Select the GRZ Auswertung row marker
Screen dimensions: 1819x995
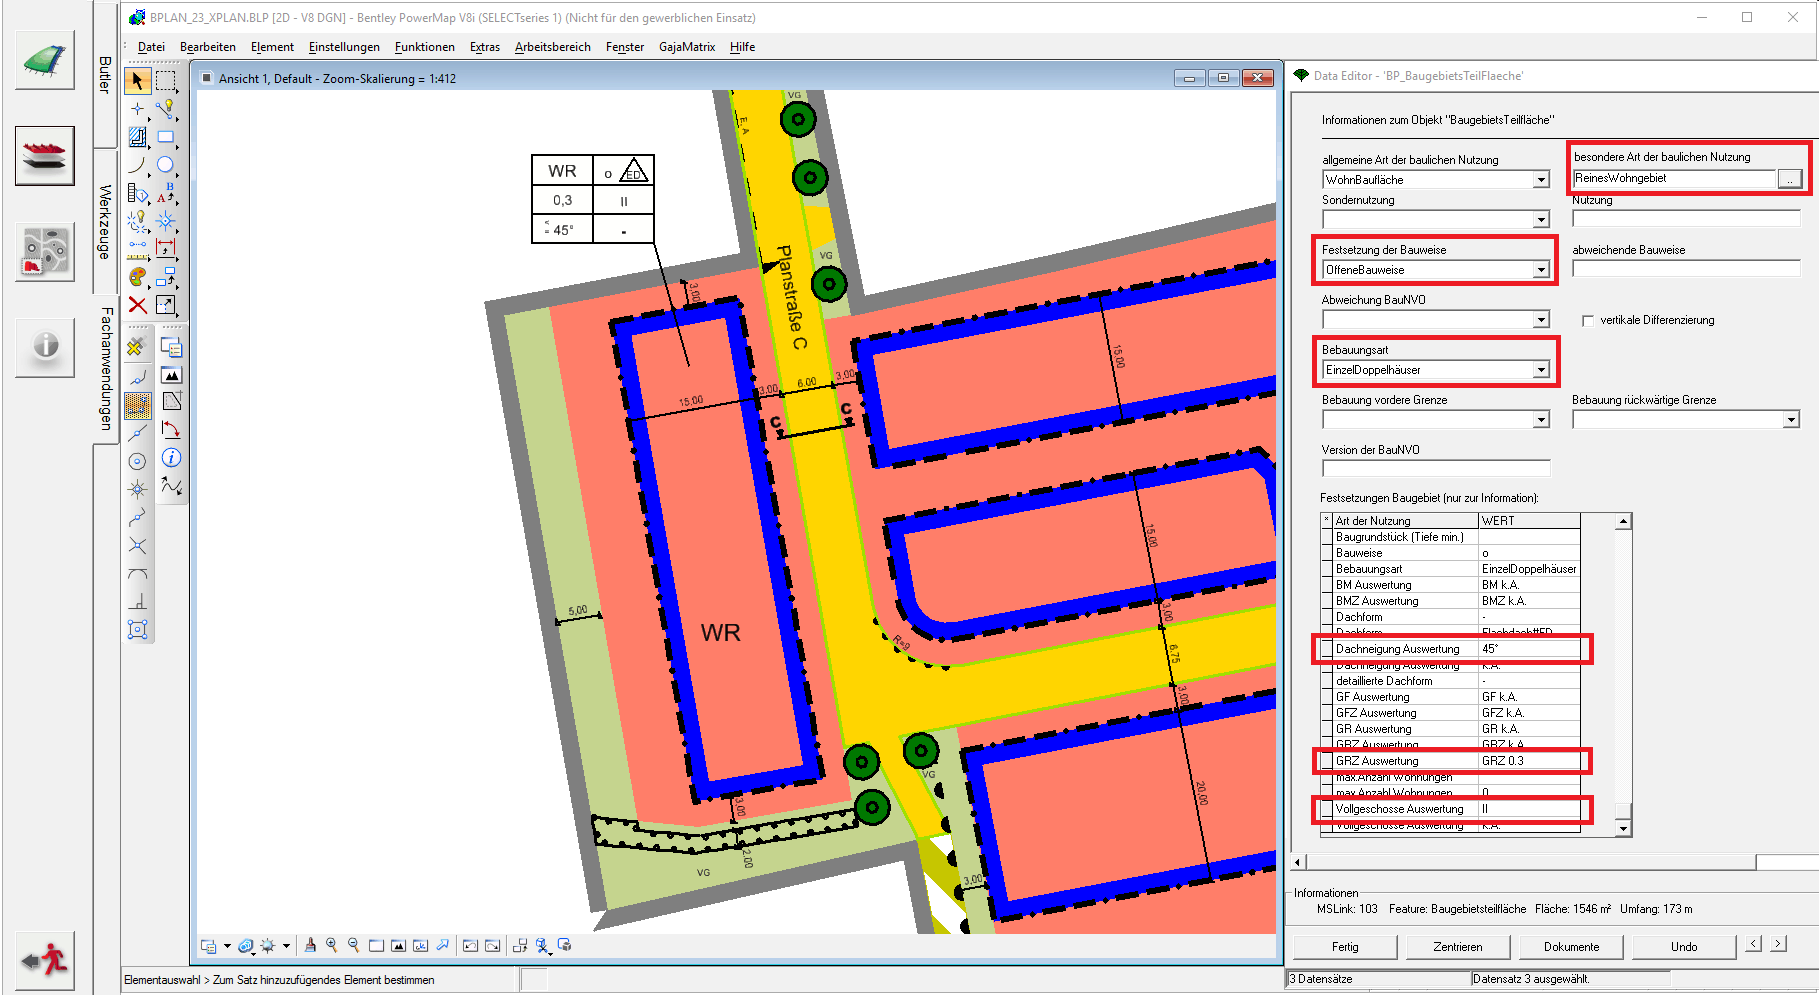click(x=1327, y=761)
